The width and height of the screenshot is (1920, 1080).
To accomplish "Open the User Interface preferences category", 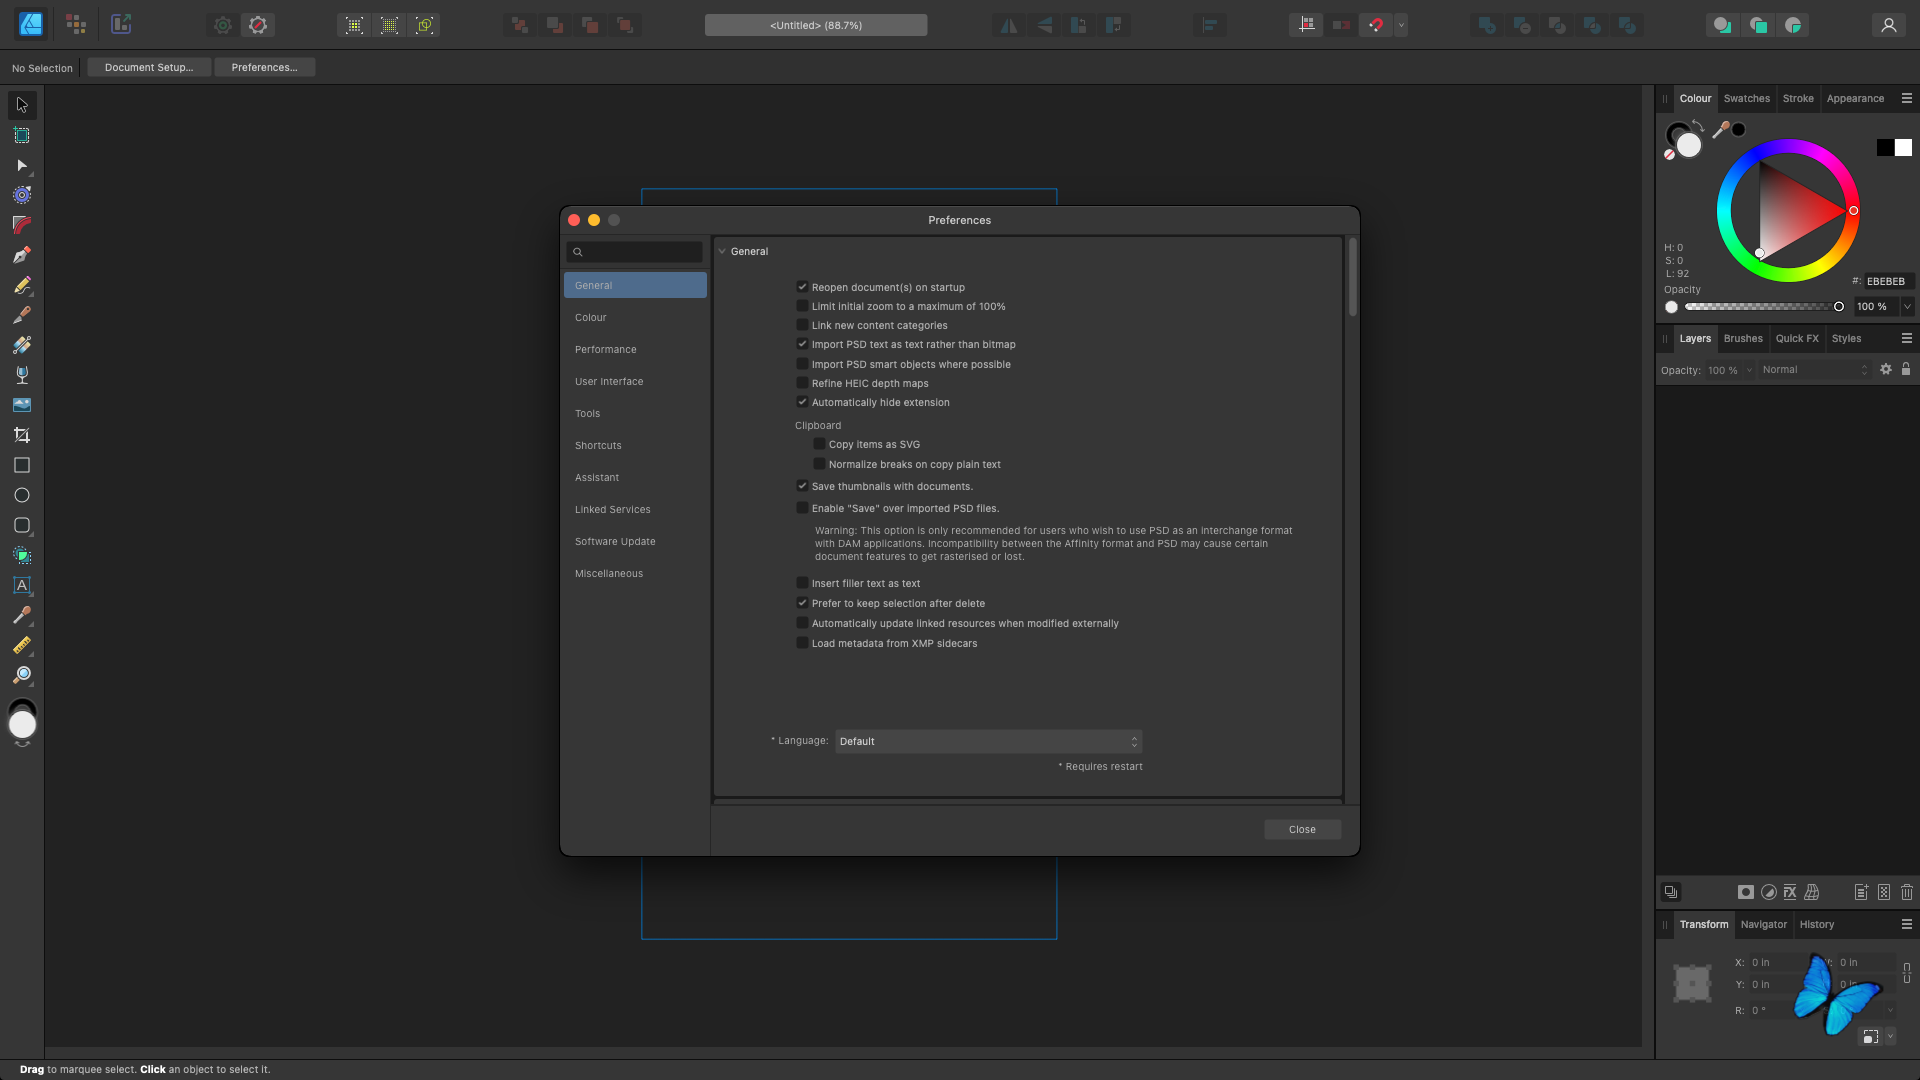I will (635, 381).
